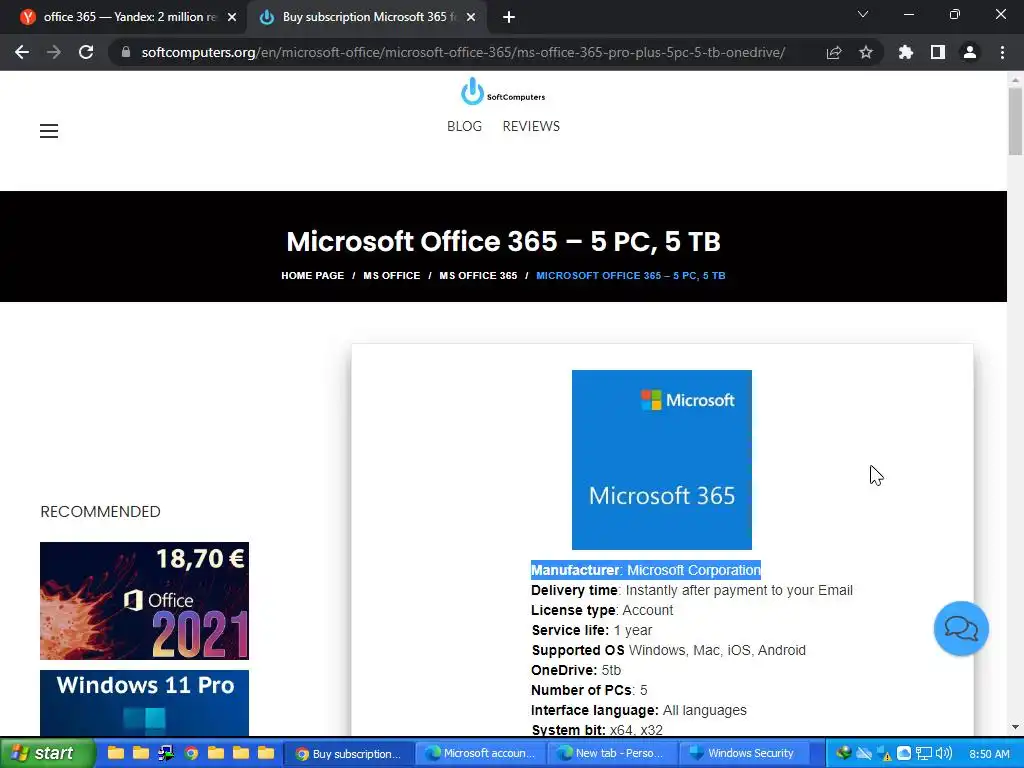Image resolution: width=1024 pixels, height=768 pixels.
Task: Open the MS OFFICE breadcrumb link
Action: tap(392, 276)
